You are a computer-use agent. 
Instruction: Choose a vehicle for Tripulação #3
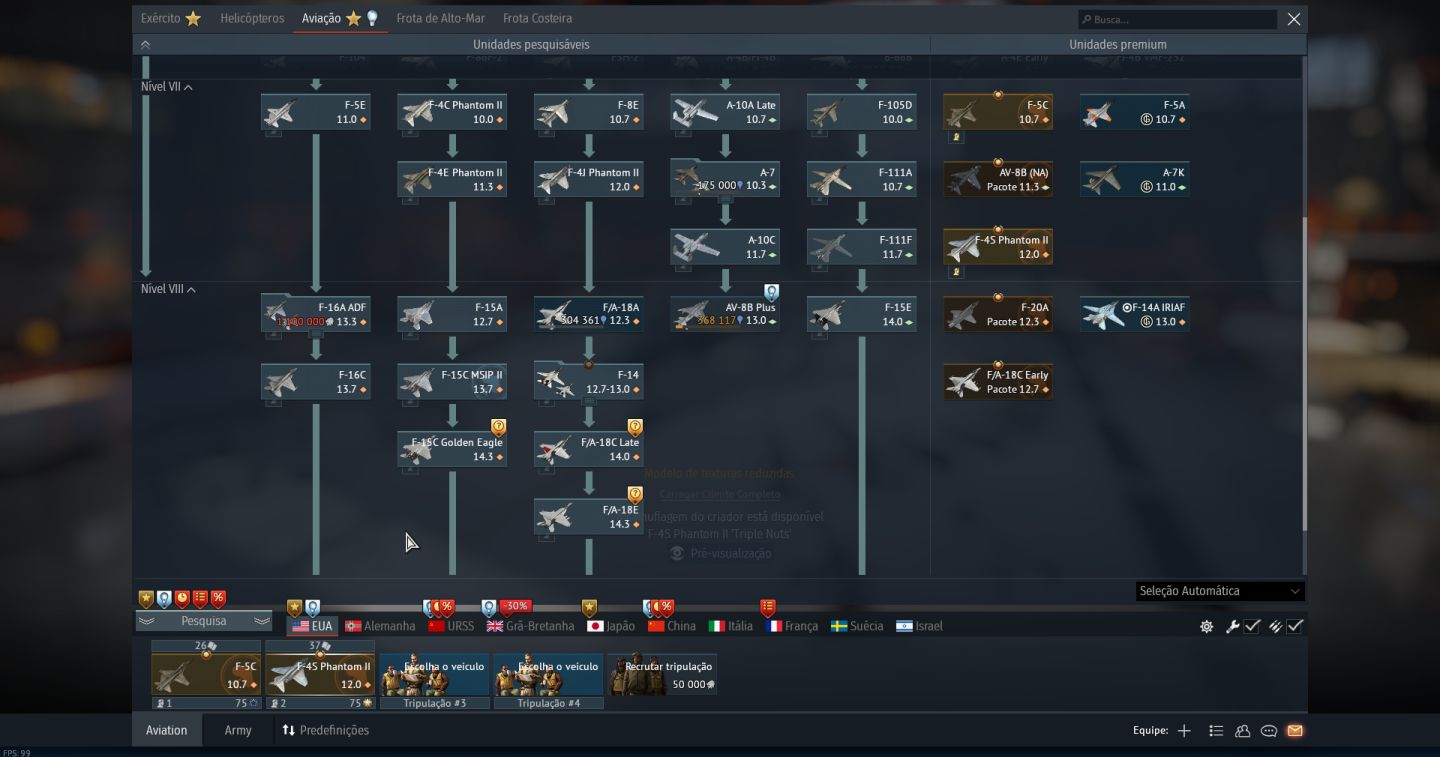tap(434, 675)
